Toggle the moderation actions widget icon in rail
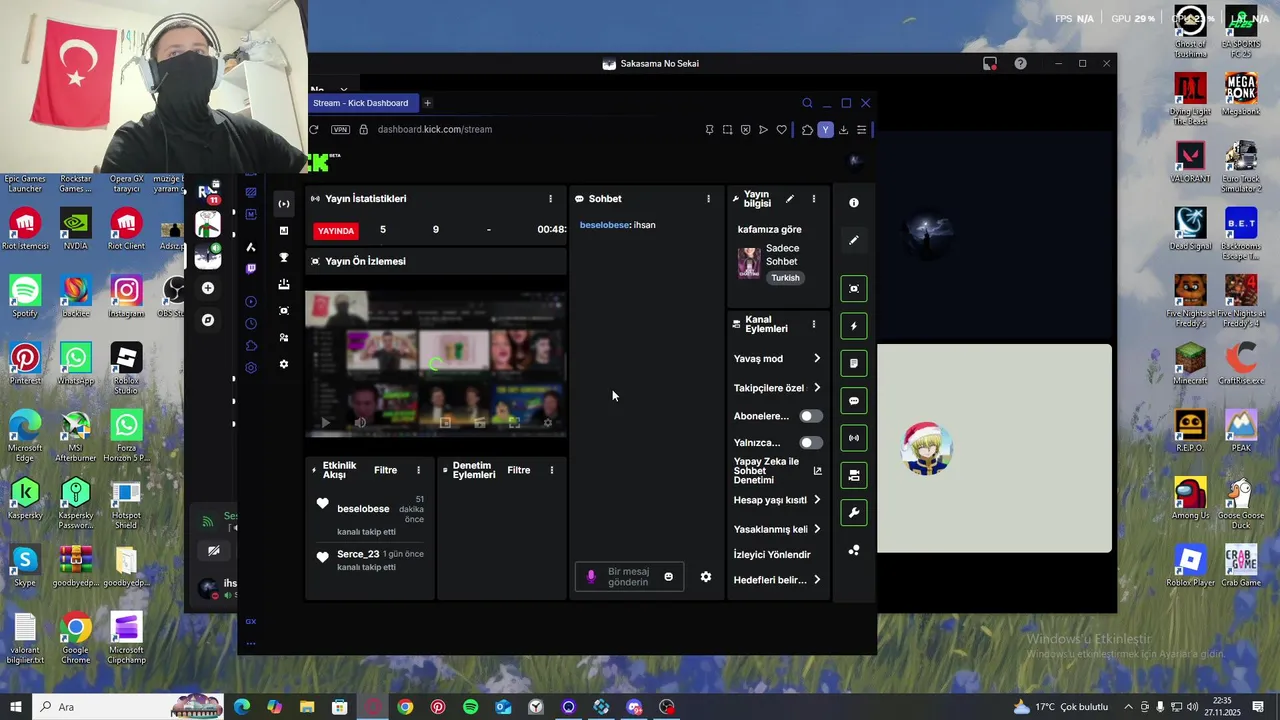Viewport: 1280px width, 720px height. coord(854,363)
